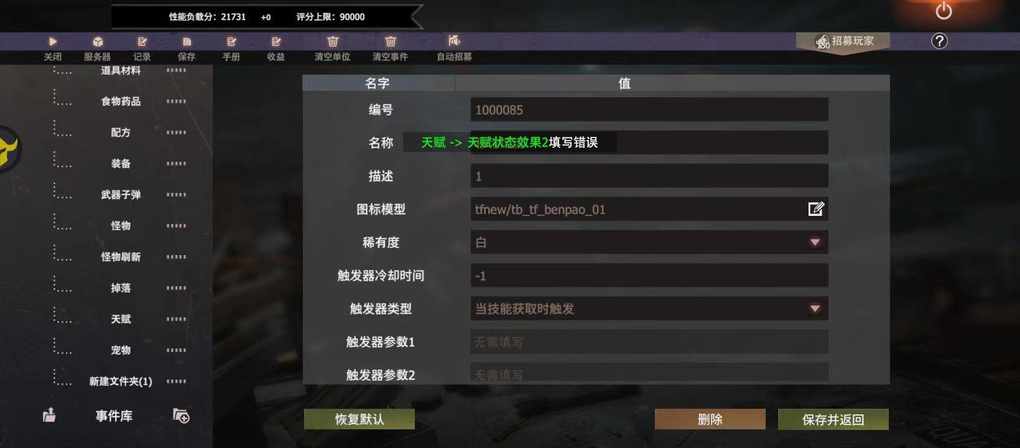
Task: Click the 保存并返回 button
Action: coord(833,419)
